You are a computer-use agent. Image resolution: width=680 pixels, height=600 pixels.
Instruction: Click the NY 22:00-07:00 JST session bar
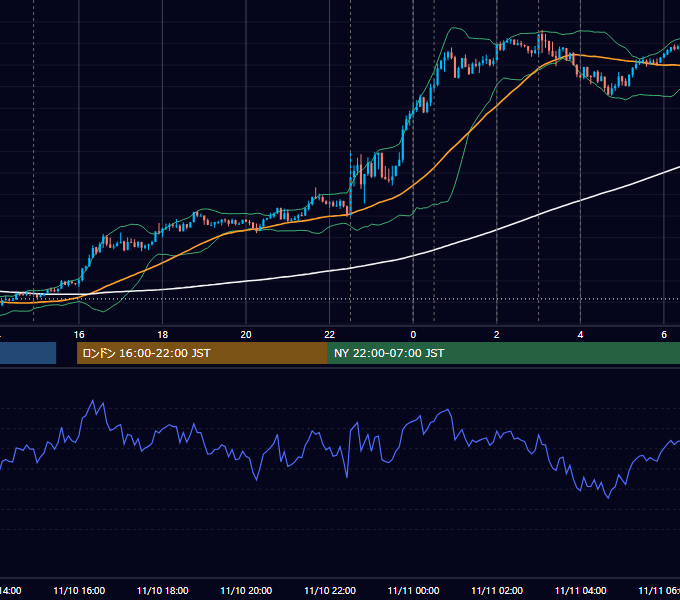pyautogui.click(x=503, y=353)
